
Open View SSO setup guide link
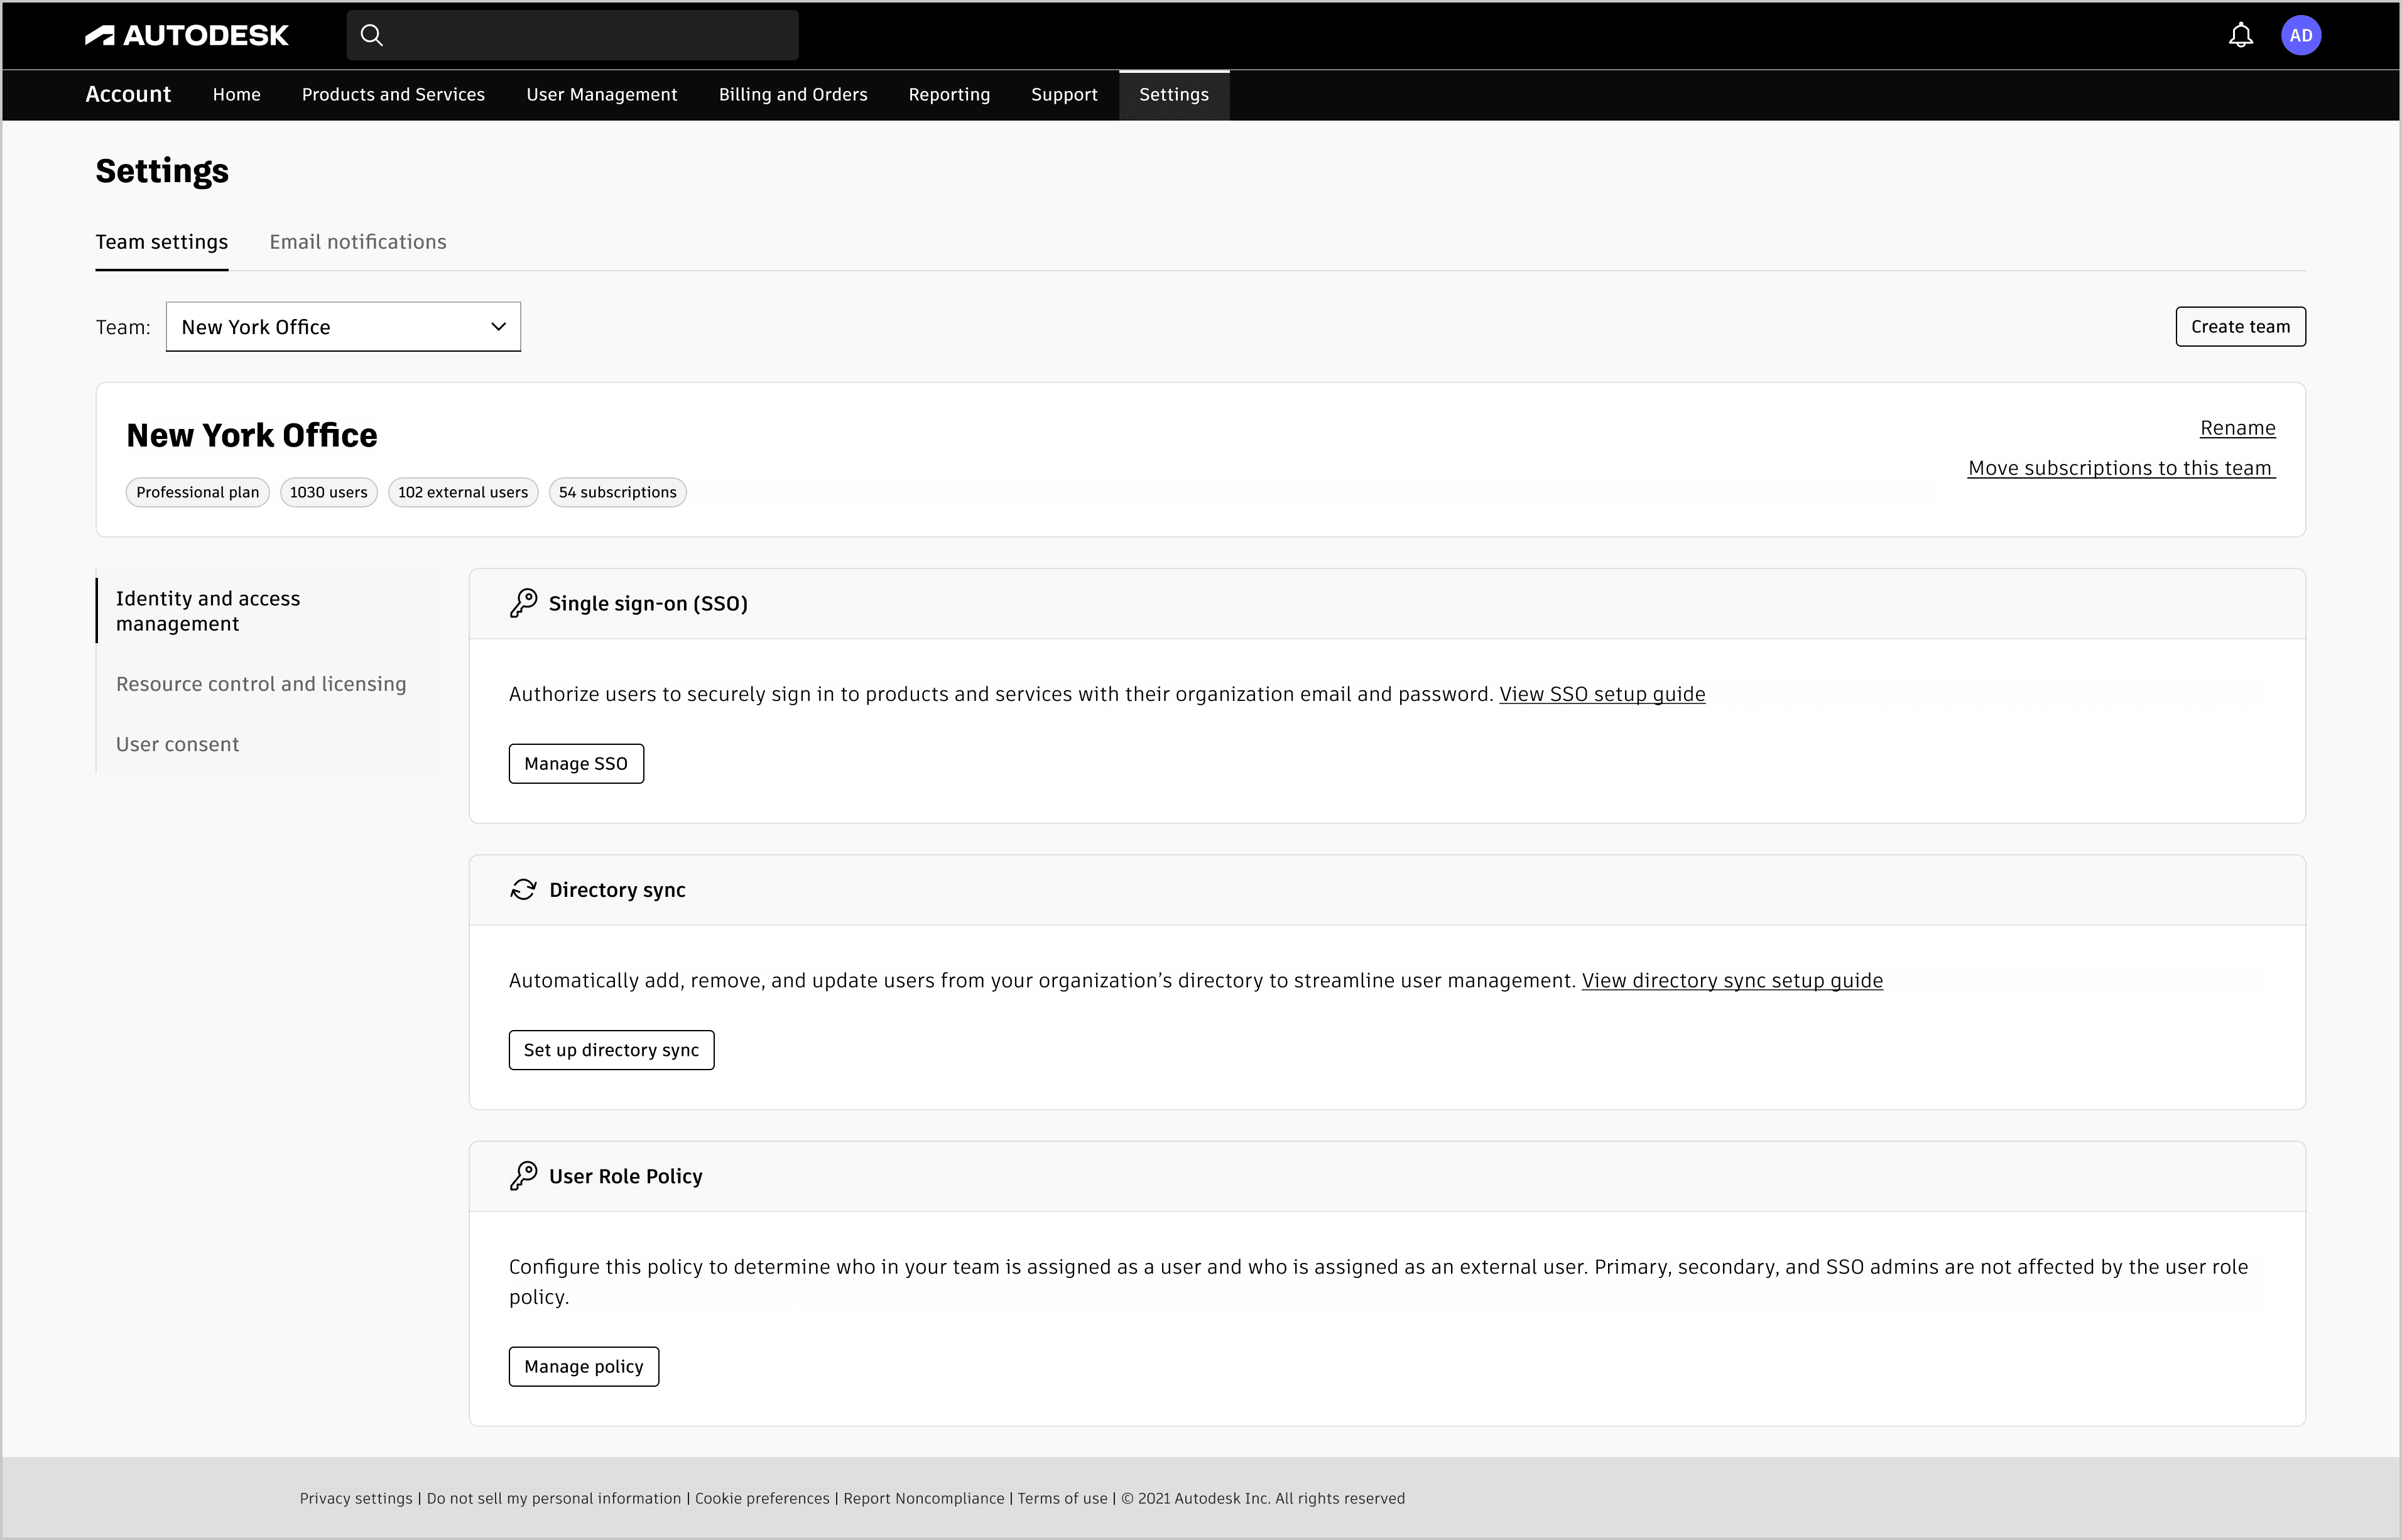point(1602,694)
